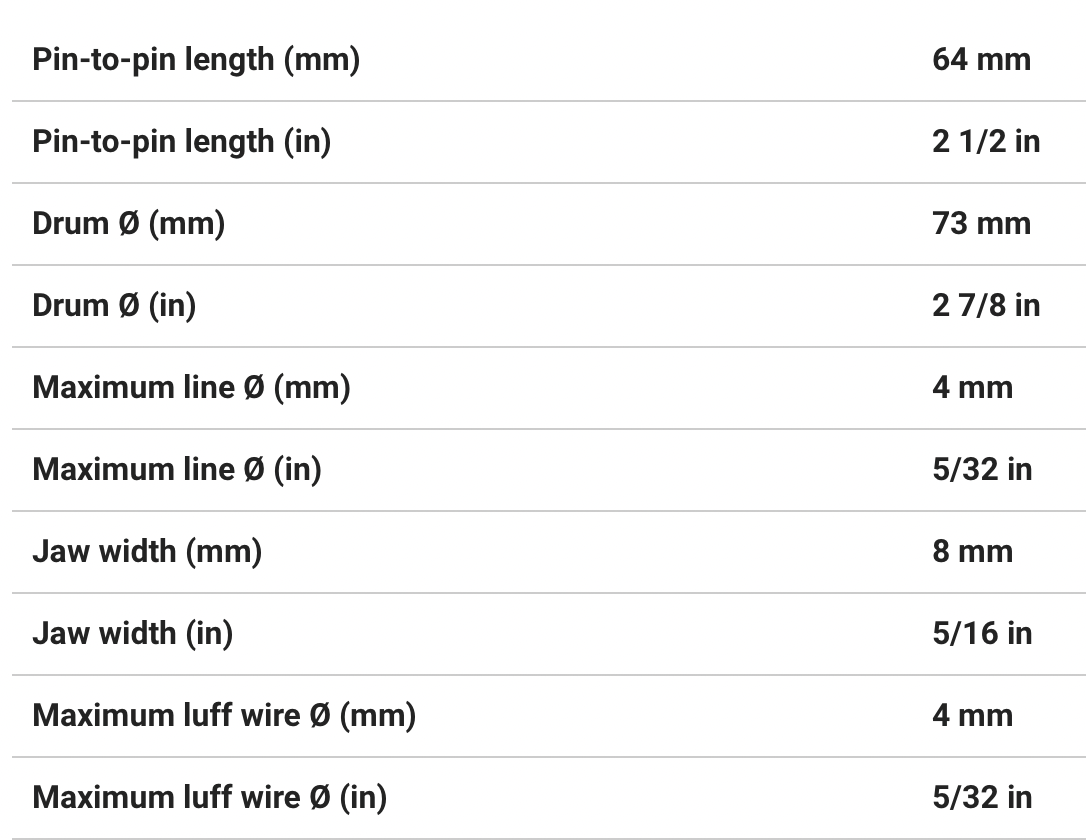
Task: Click the "Pin-to-pin length (mm)" row label
Action: click(x=196, y=60)
